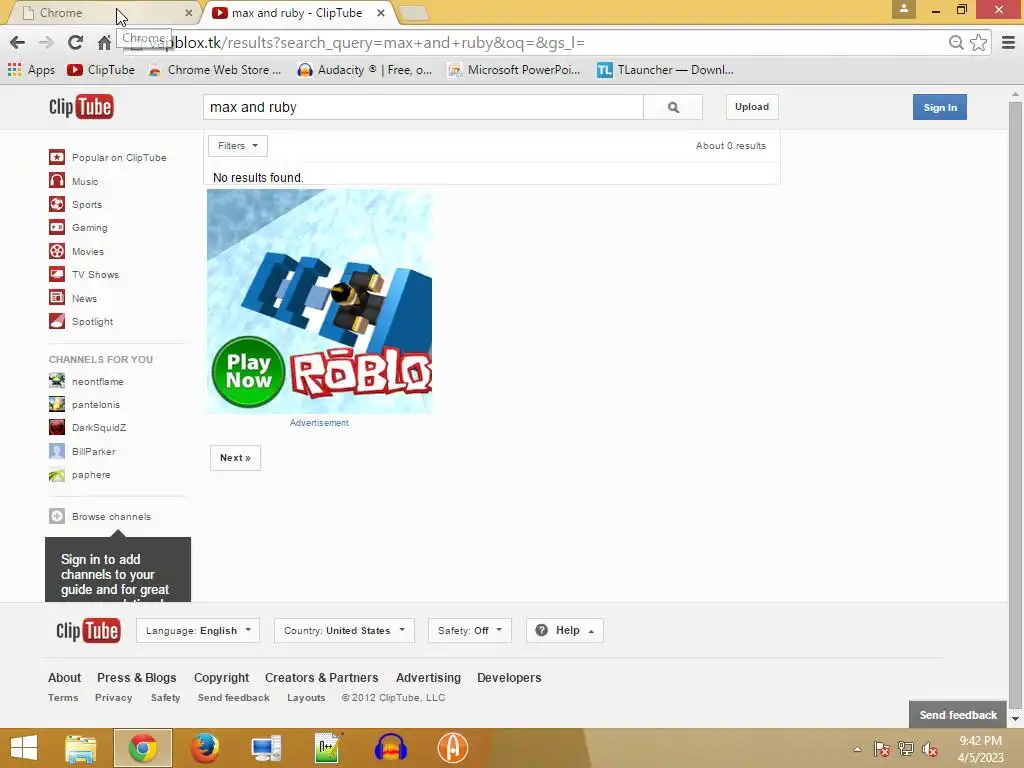Open DarkSquidZ channel avatar
Image resolution: width=1024 pixels, height=768 pixels.
[x=57, y=427]
